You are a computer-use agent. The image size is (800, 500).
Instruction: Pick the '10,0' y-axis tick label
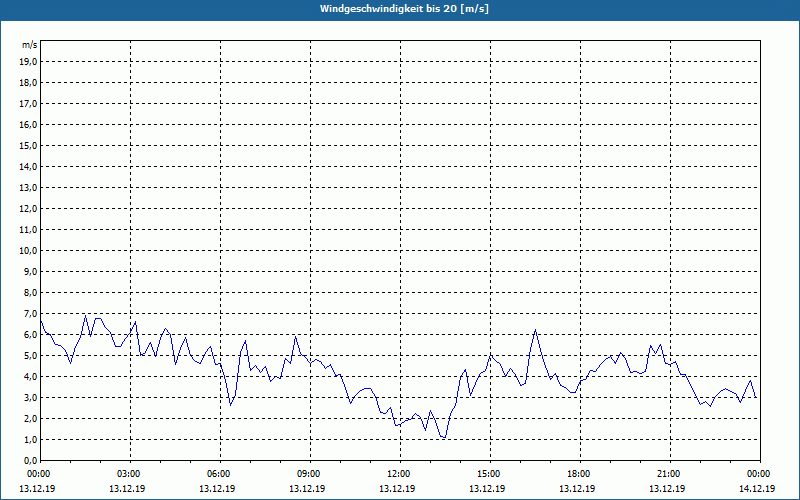point(28,251)
